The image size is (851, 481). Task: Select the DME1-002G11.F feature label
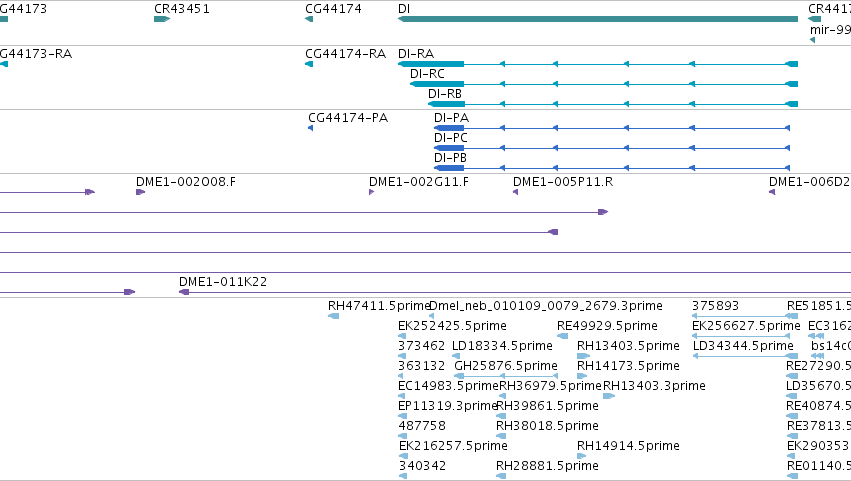point(419,182)
